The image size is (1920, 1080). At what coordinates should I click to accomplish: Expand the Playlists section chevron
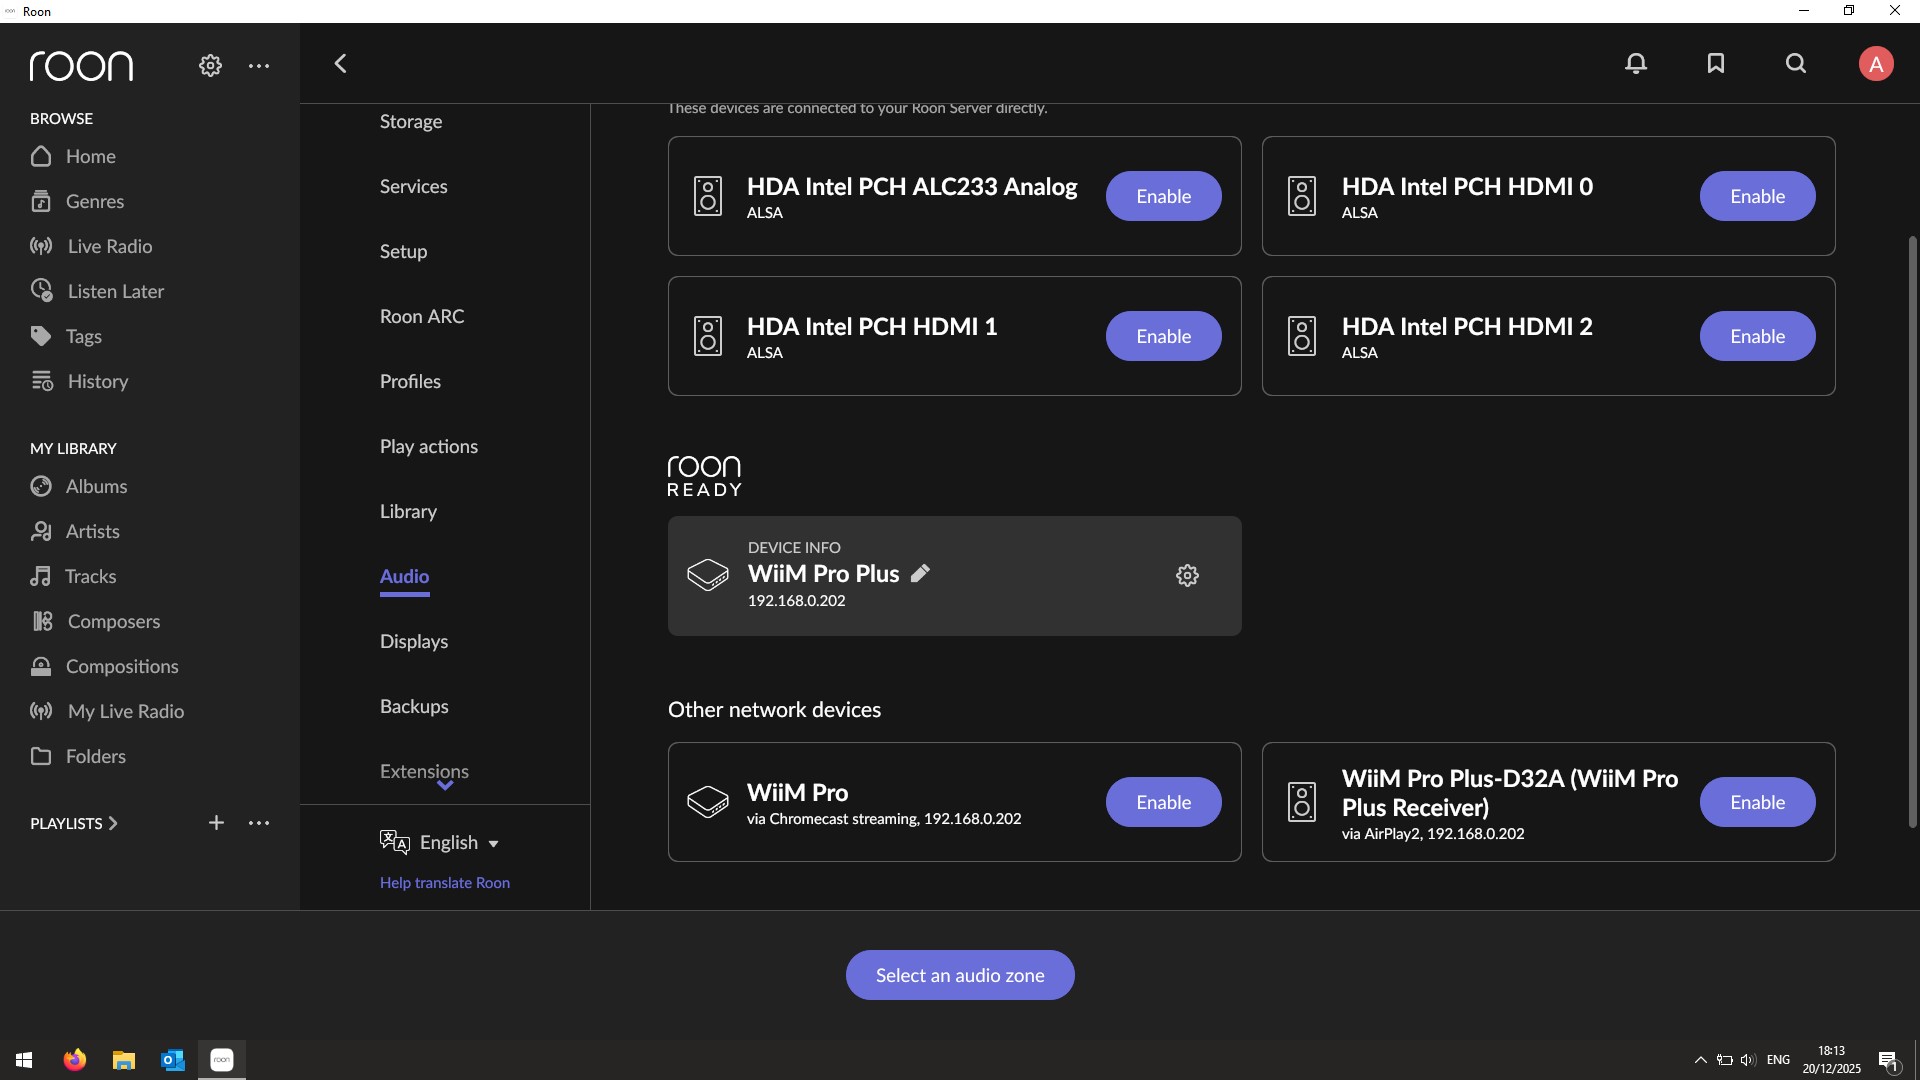click(x=113, y=824)
